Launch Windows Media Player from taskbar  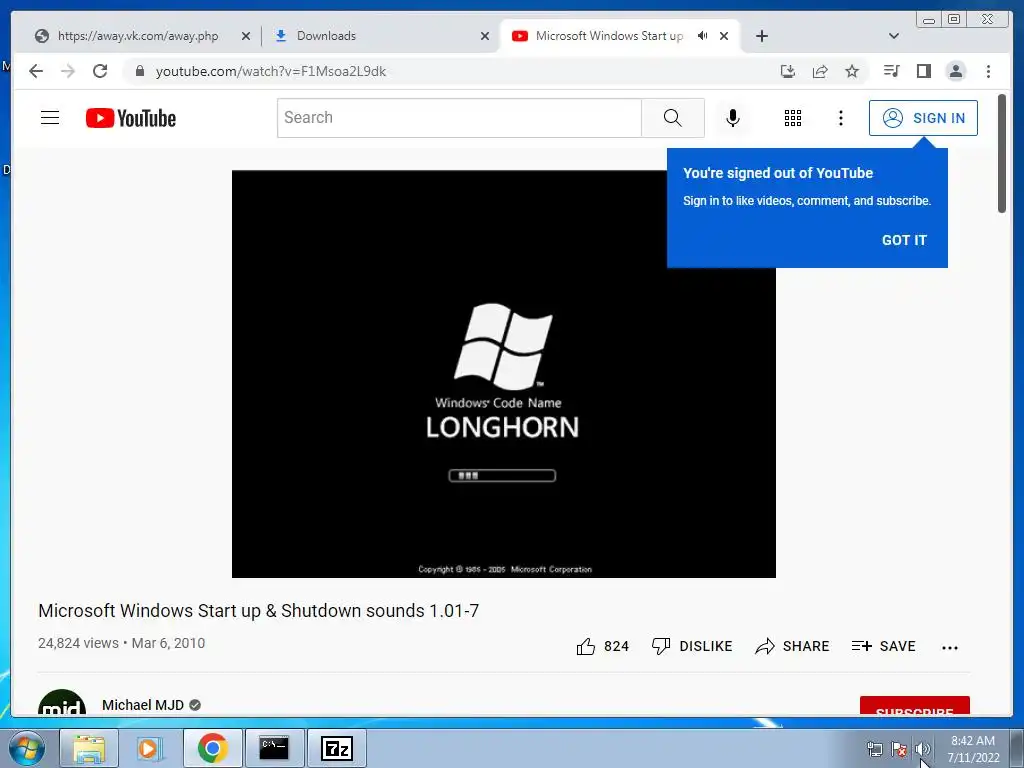click(150, 748)
